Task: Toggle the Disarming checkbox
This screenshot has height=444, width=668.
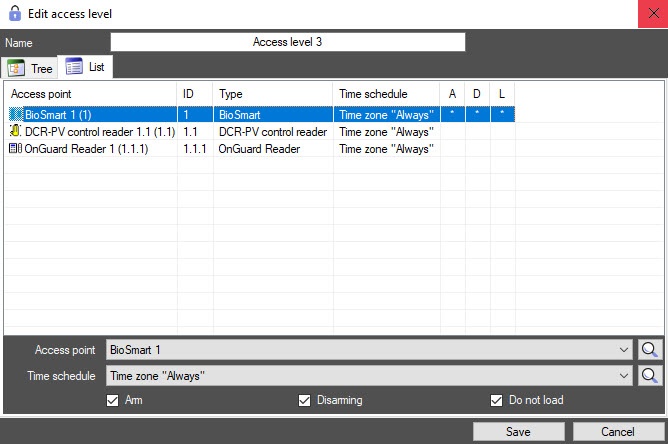Action: pos(304,400)
